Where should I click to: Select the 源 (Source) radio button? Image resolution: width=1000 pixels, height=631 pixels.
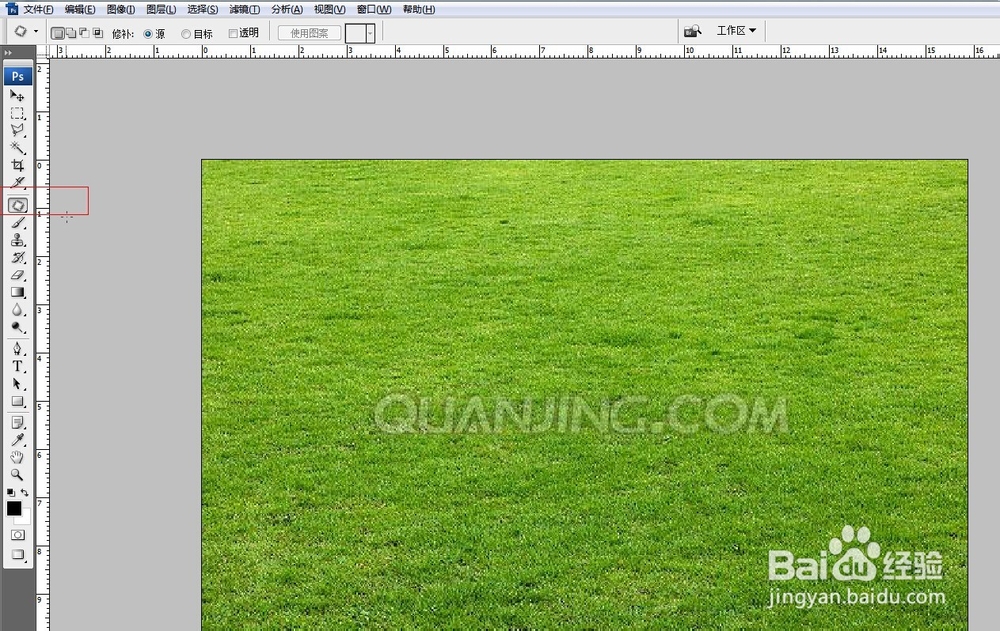pos(148,34)
